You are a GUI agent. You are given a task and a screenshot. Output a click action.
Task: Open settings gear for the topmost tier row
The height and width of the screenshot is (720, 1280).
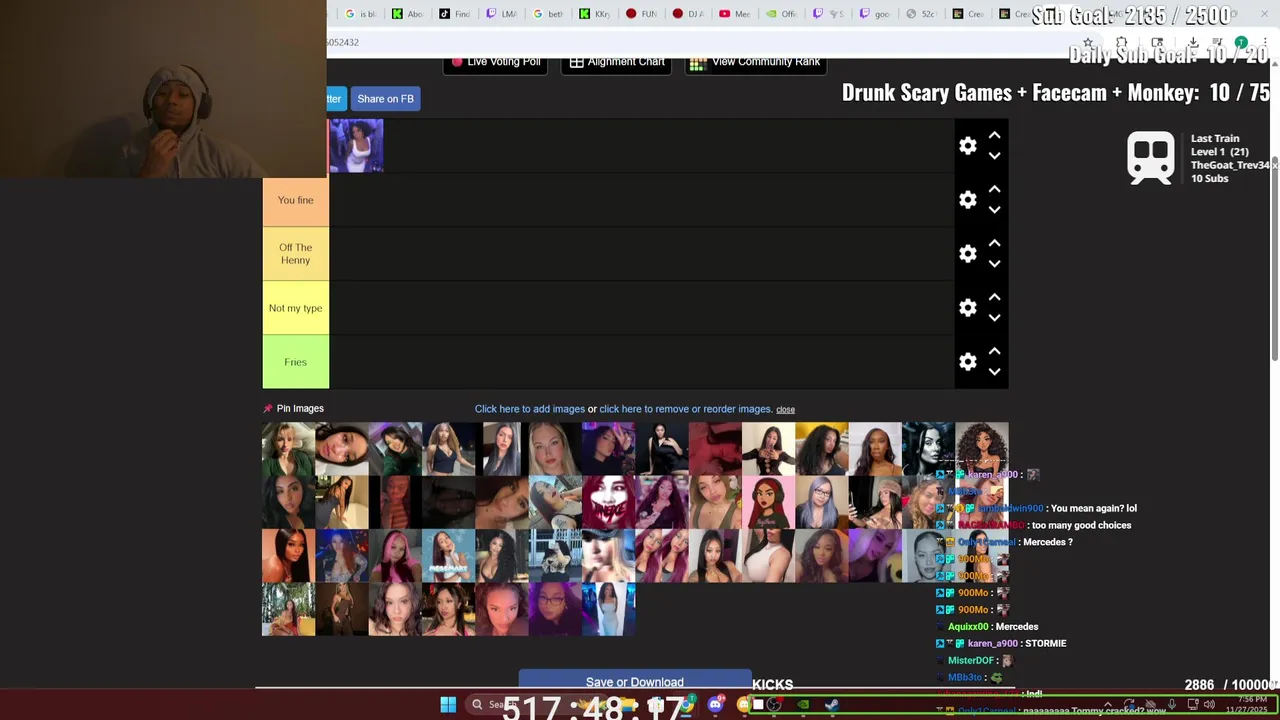click(967, 146)
